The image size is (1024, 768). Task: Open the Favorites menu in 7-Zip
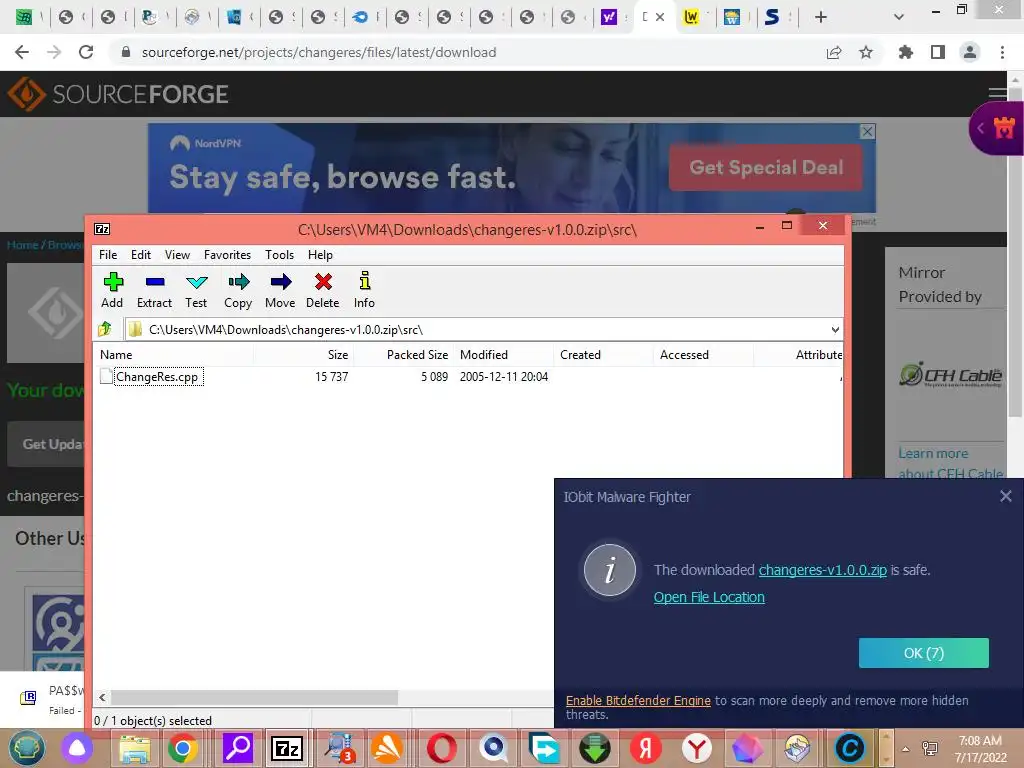tap(227, 255)
